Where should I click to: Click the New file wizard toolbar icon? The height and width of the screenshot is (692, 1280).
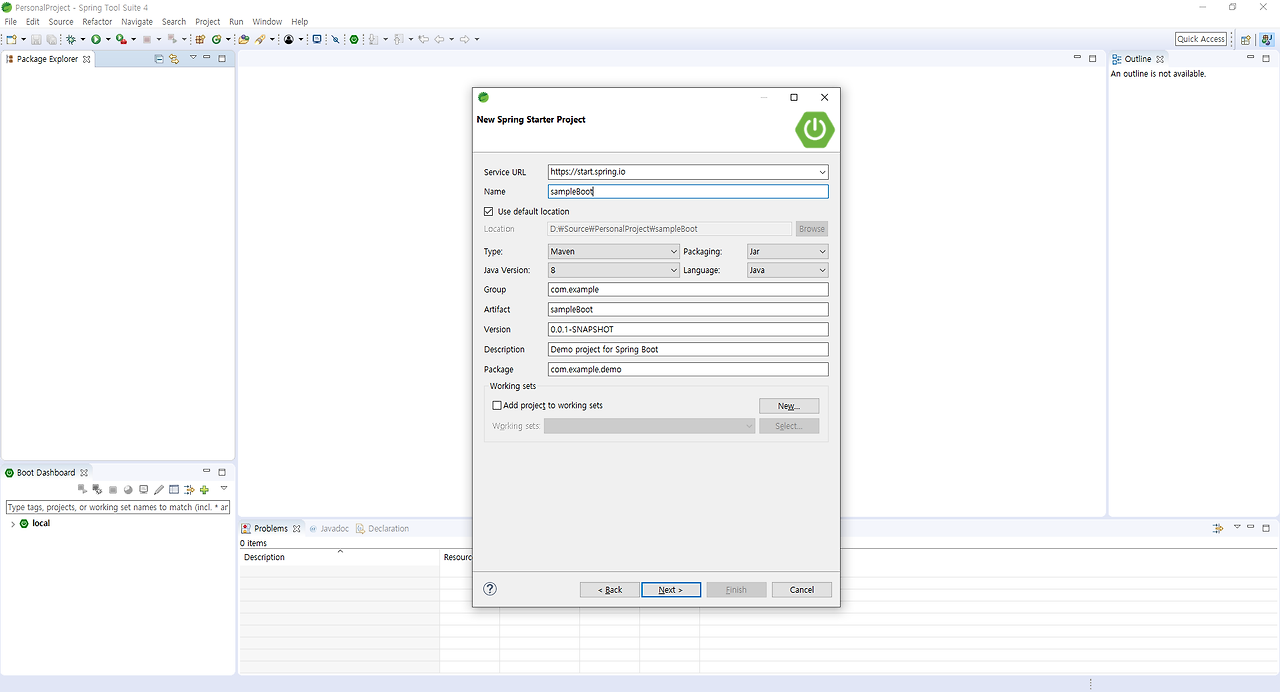coord(11,39)
